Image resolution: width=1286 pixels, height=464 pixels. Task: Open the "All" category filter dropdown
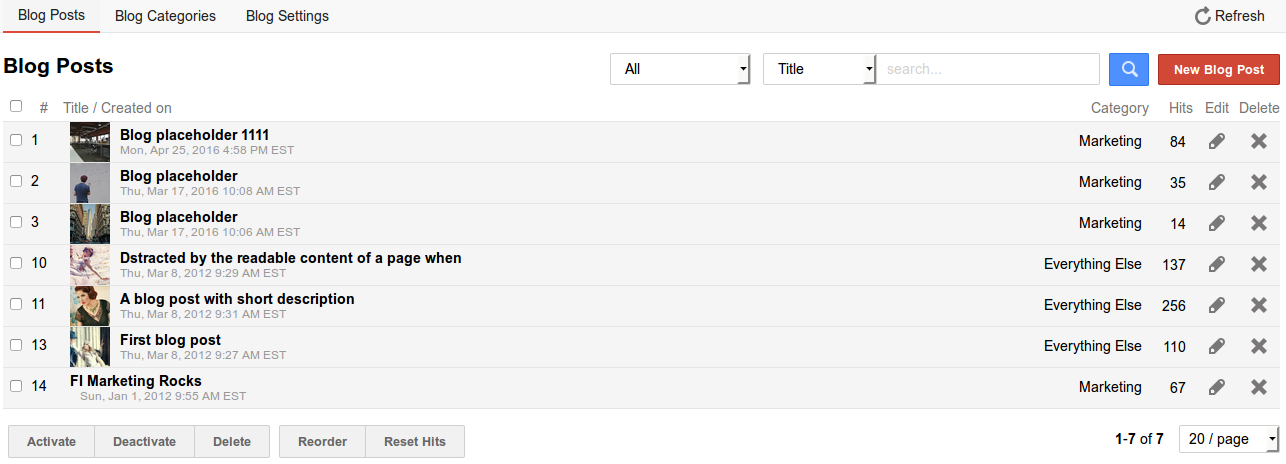click(x=680, y=69)
